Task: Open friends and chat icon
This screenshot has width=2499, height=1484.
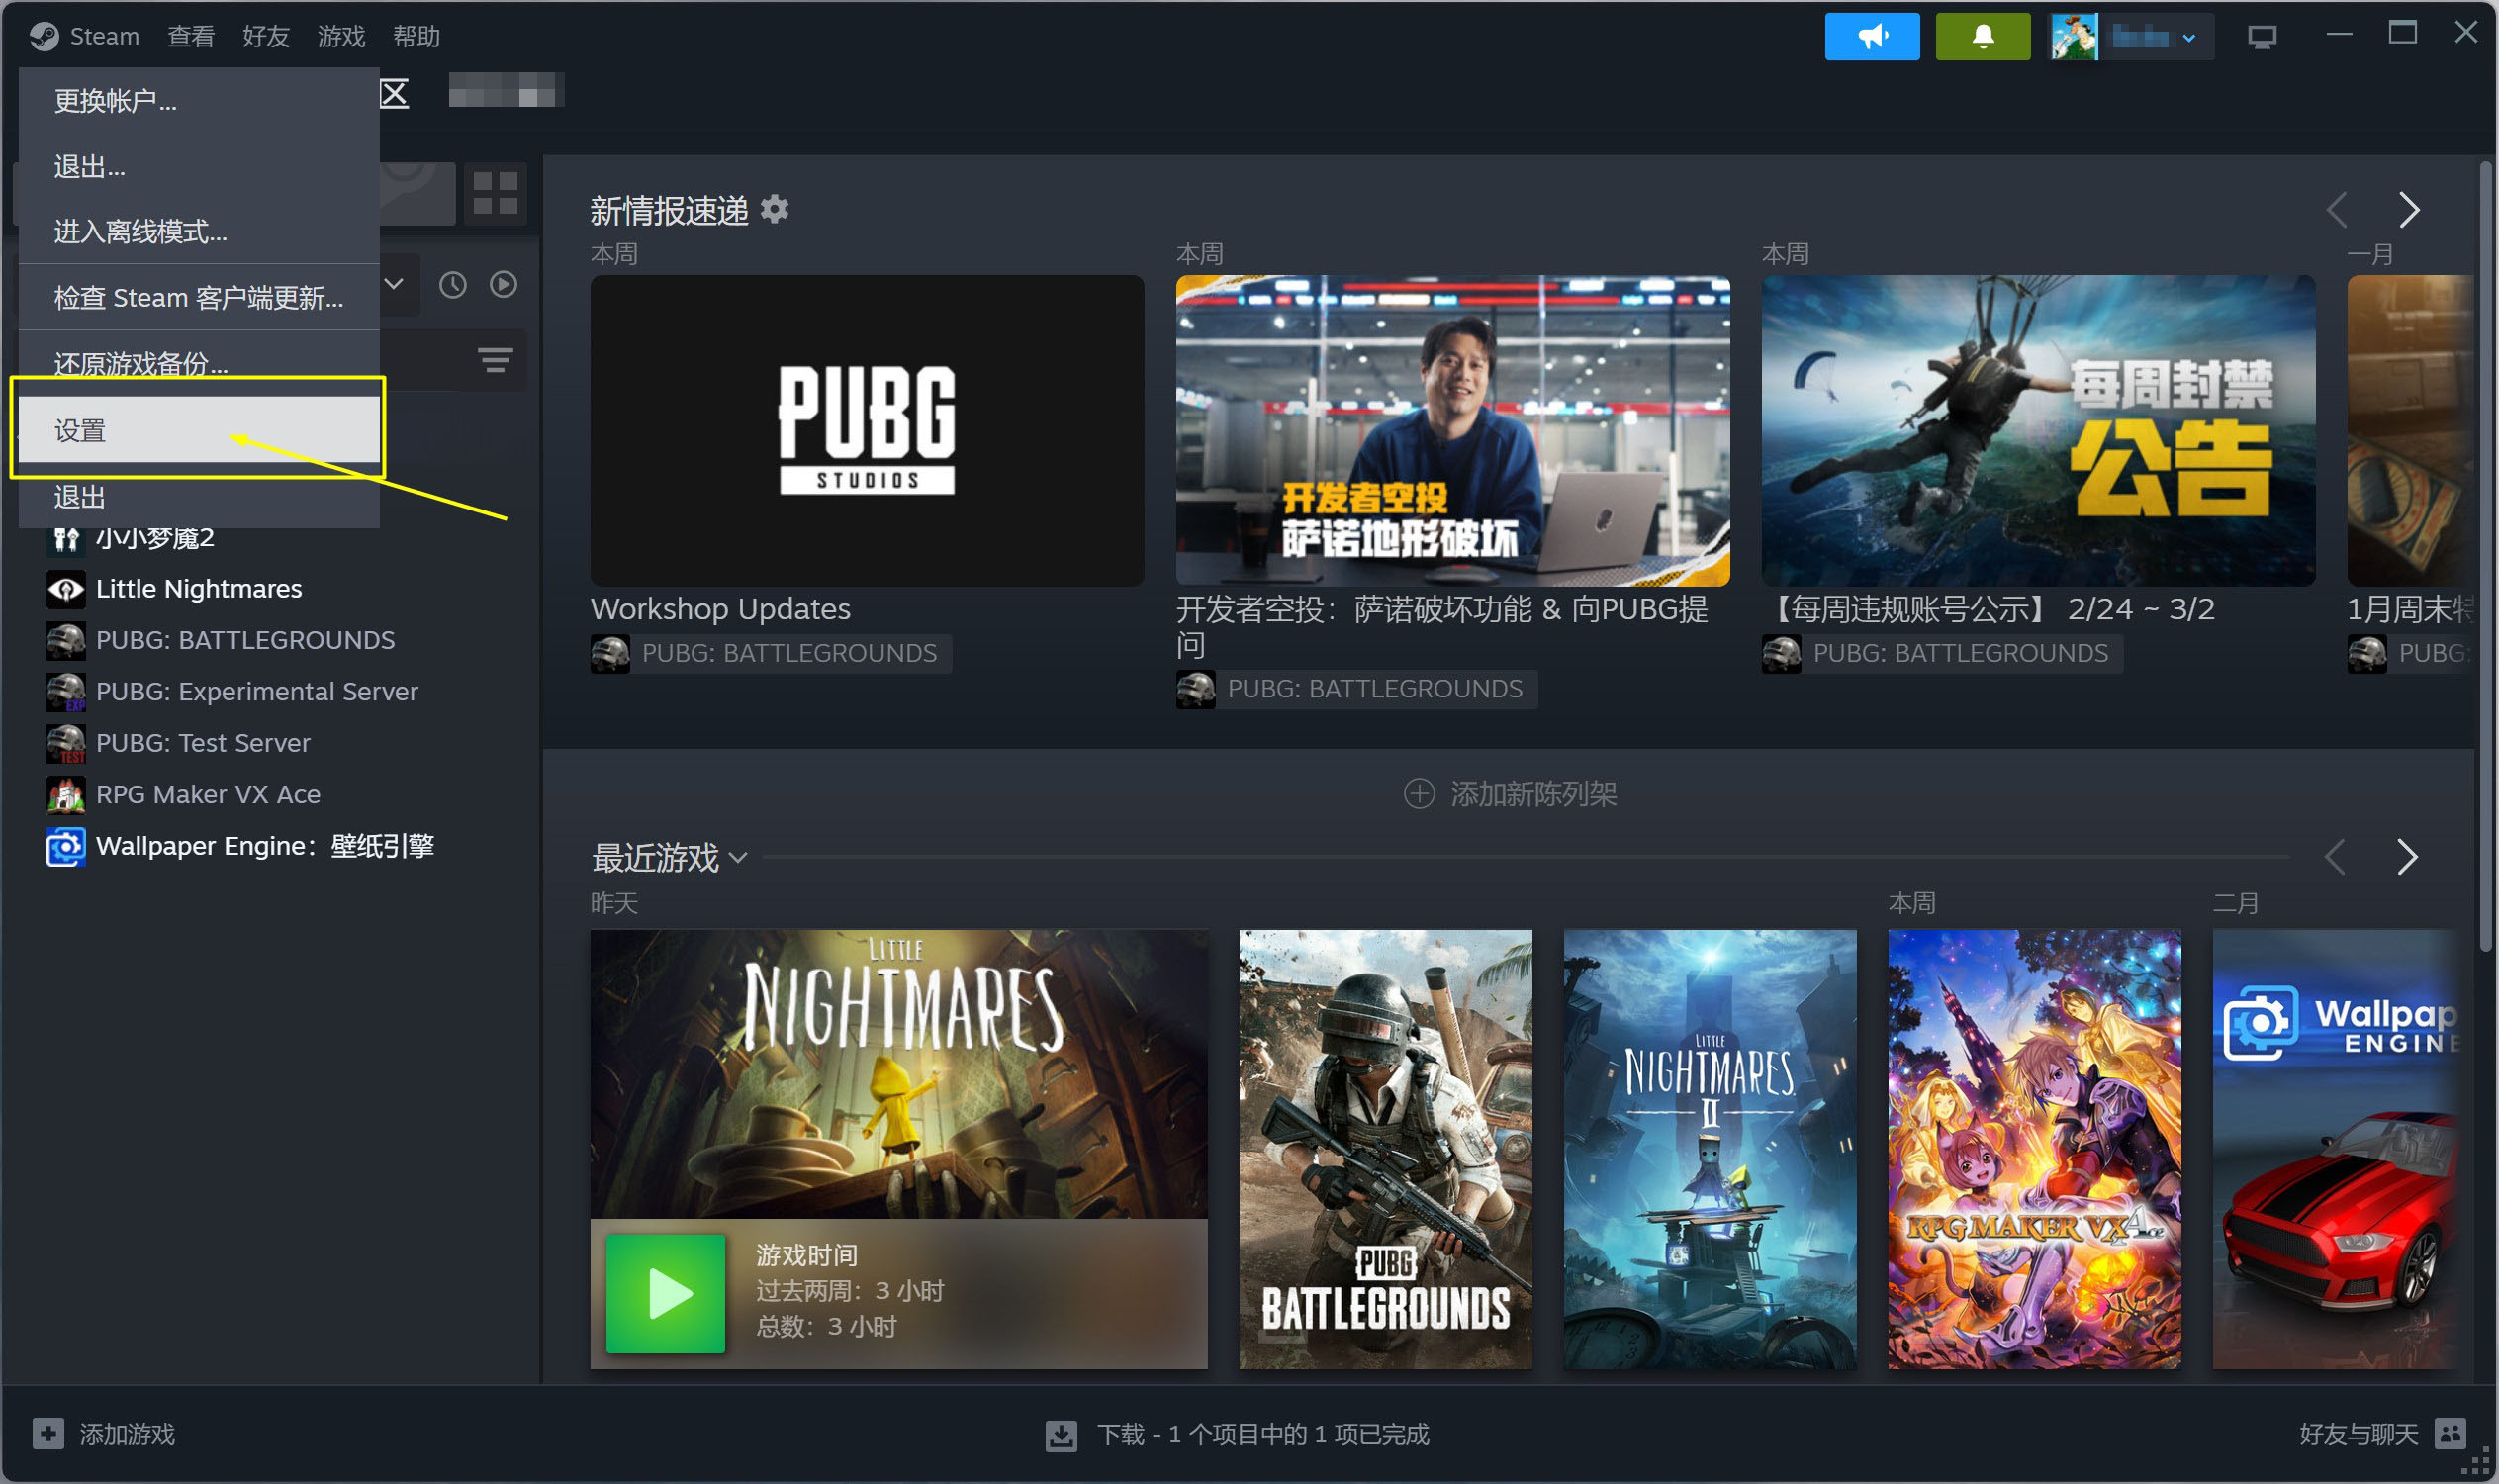Action: 2450,1433
